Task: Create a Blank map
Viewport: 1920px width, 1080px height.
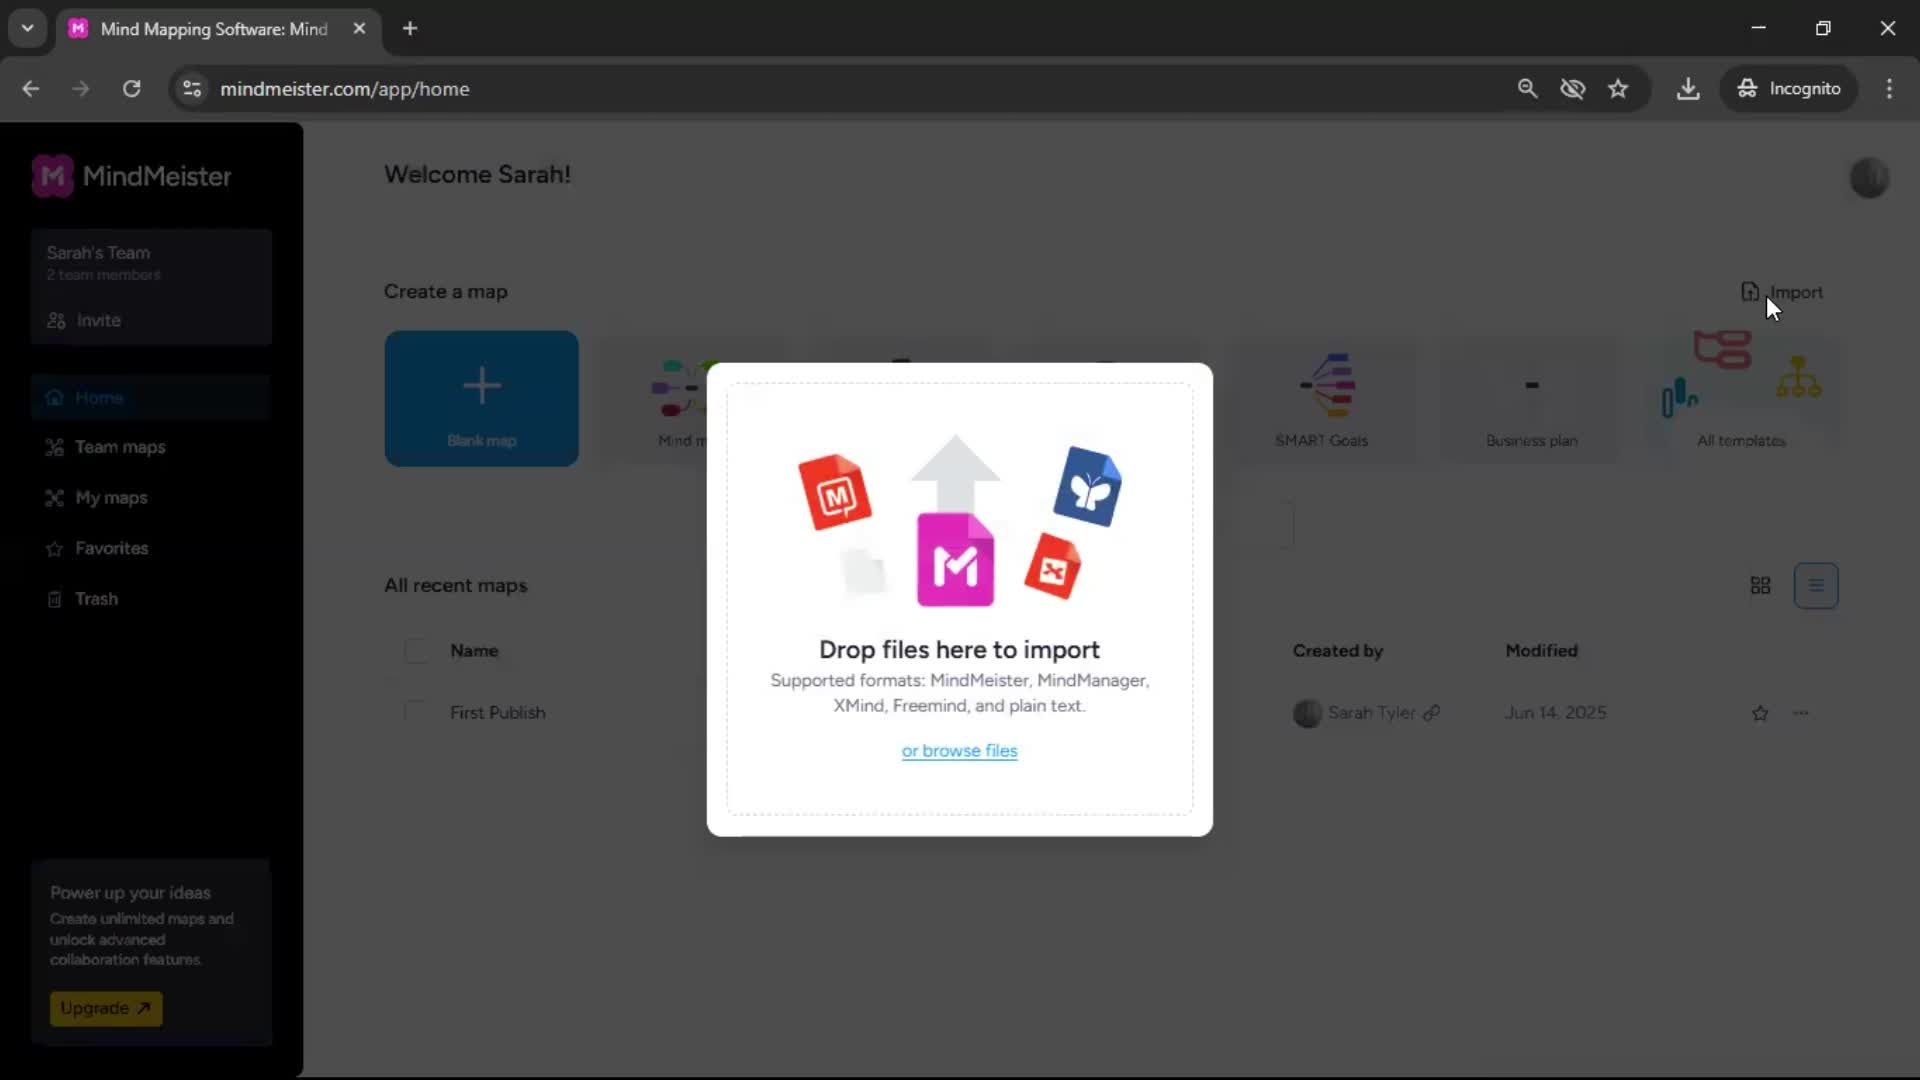Action: point(481,399)
